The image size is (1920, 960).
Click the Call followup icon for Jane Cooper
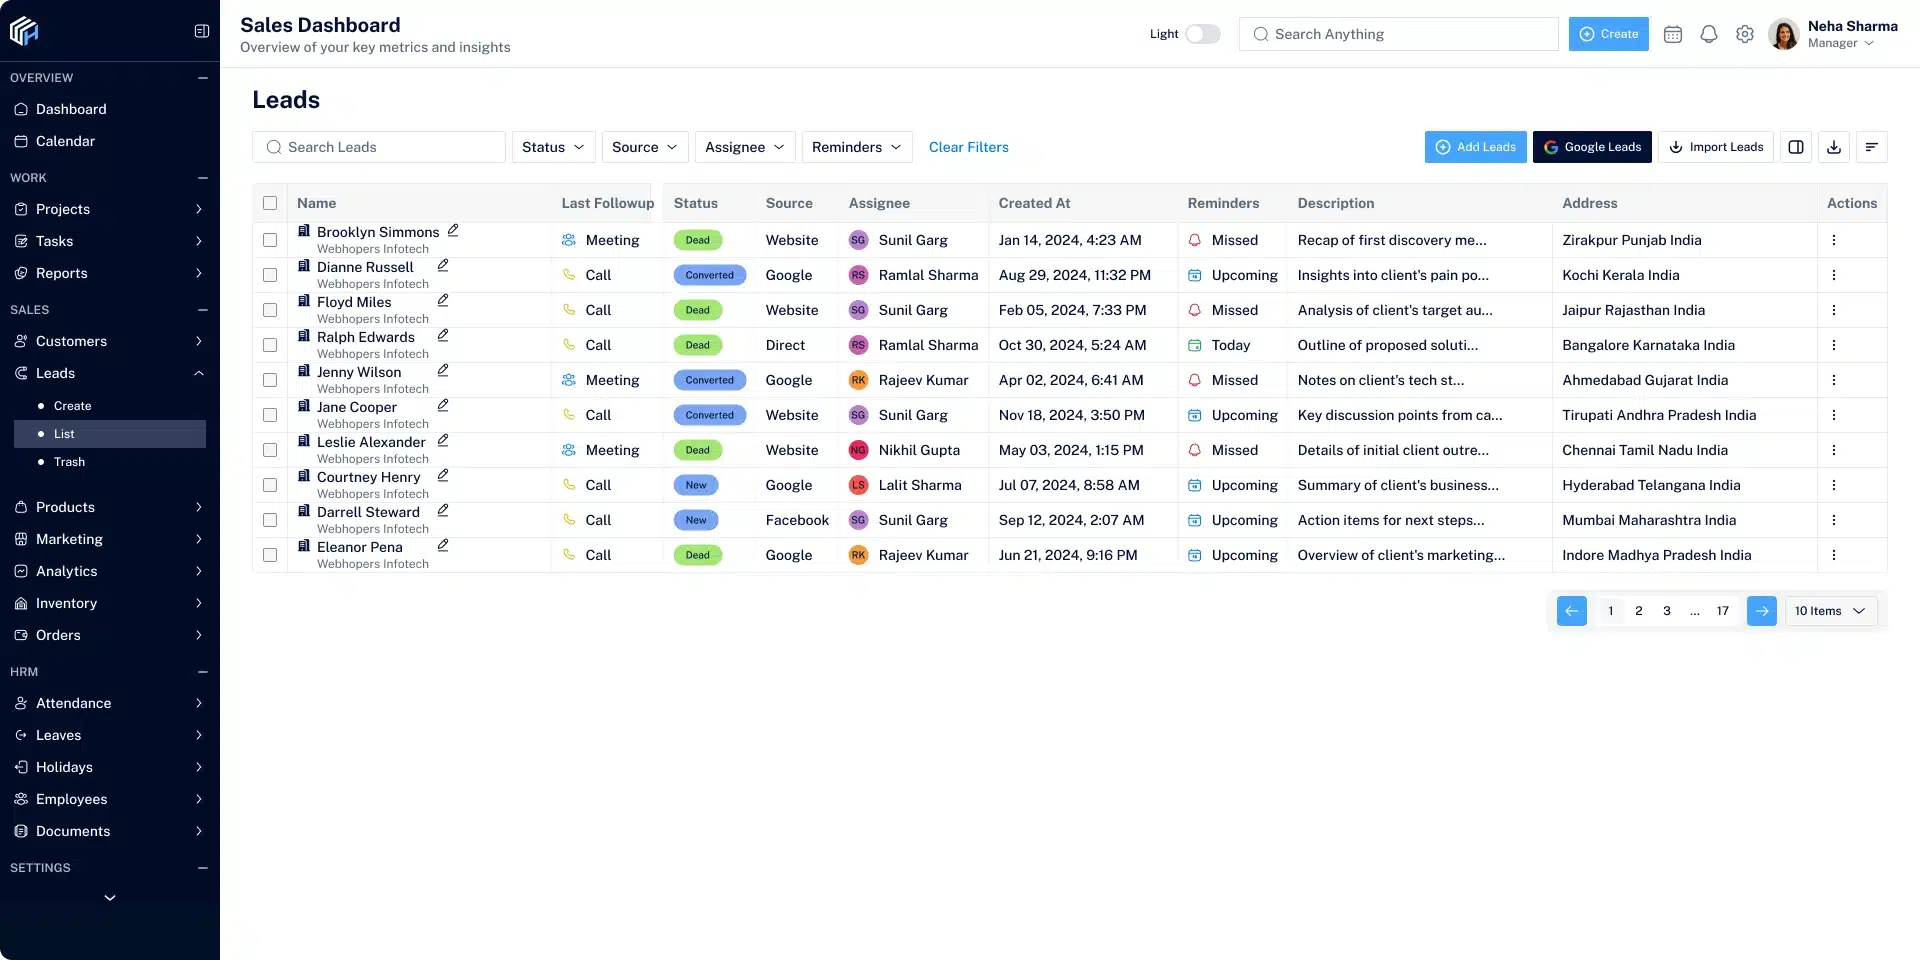coord(569,415)
